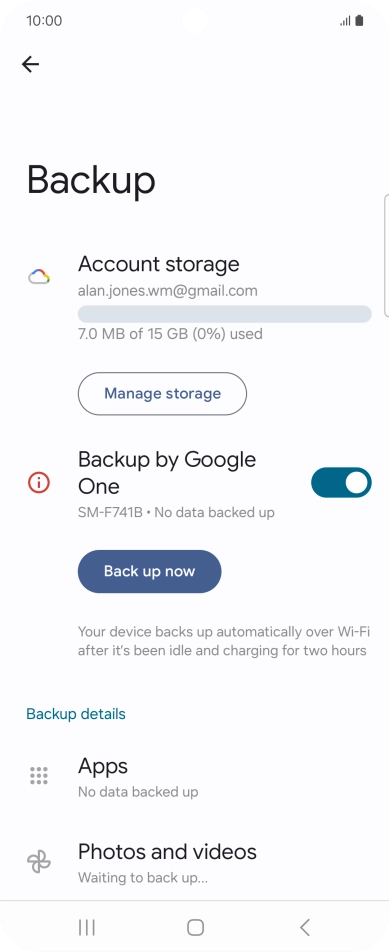Click the Manage storage button
This screenshot has height=952, width=389.
[162, 393]
